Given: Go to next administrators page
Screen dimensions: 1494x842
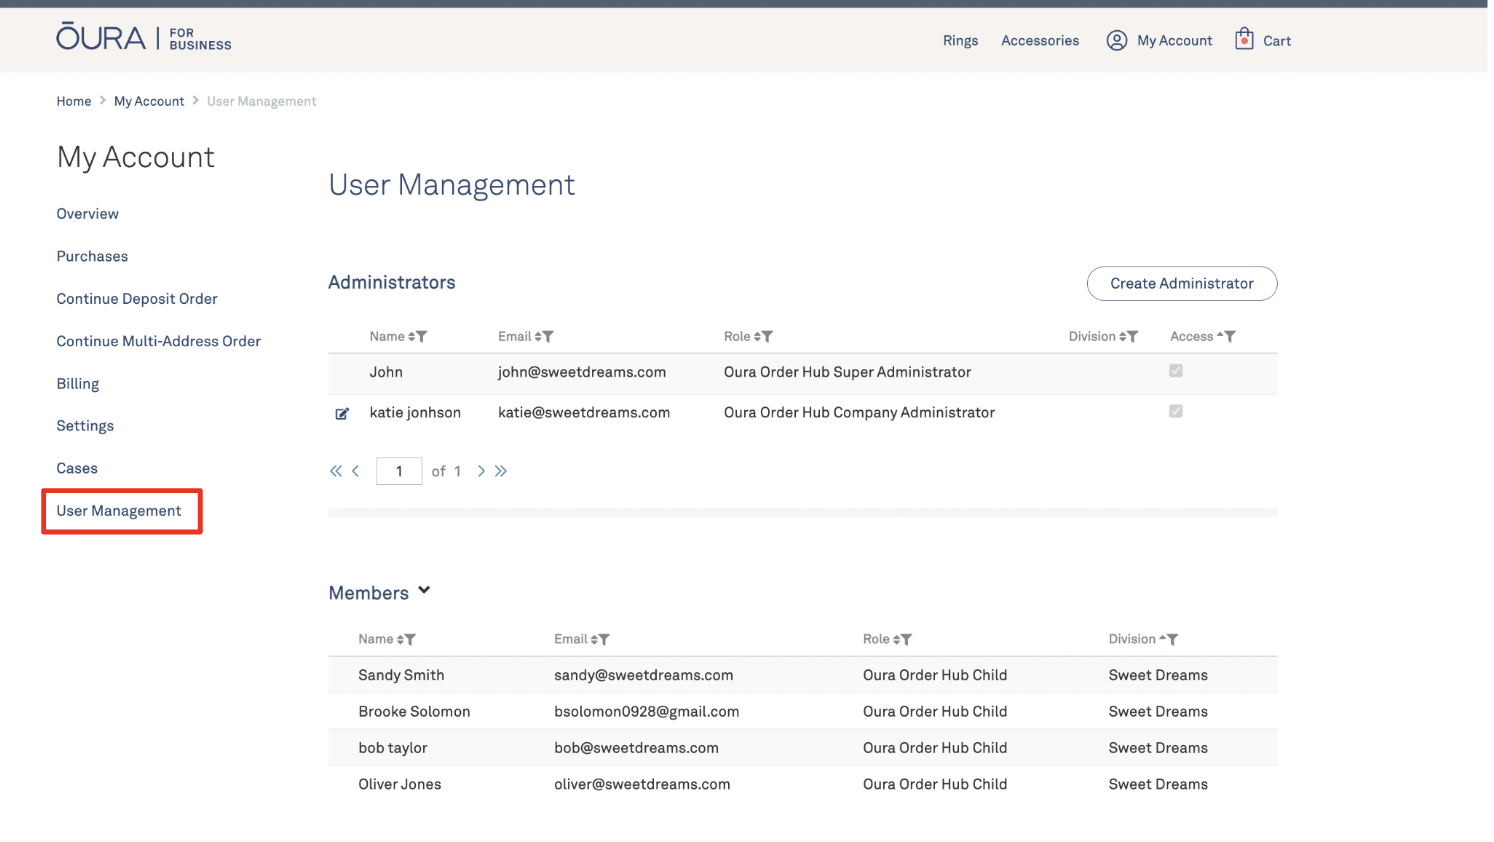Looking at the screenshot, I should coord(481,471).
